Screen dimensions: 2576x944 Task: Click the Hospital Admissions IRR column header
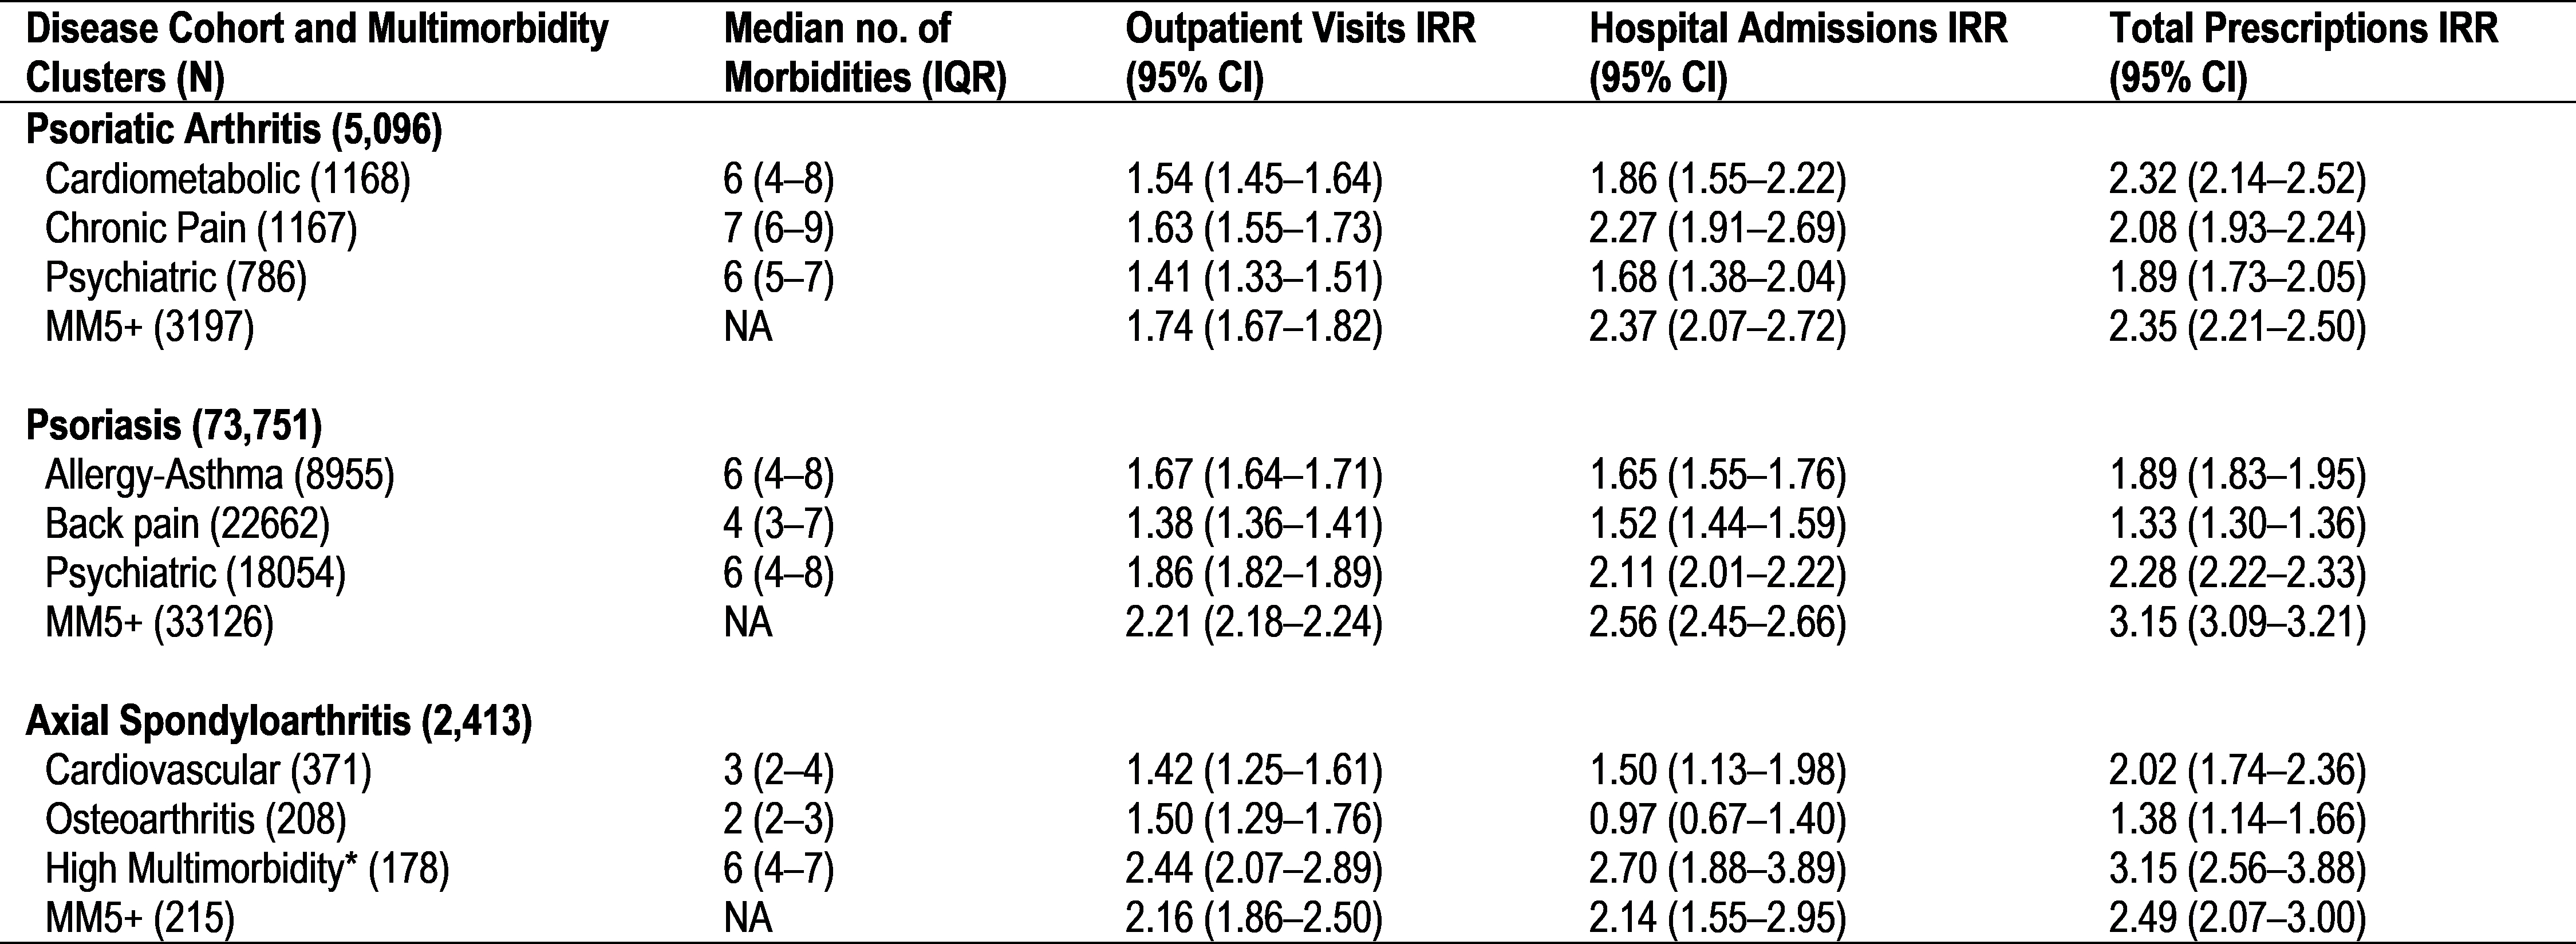tap(1798, 54)
